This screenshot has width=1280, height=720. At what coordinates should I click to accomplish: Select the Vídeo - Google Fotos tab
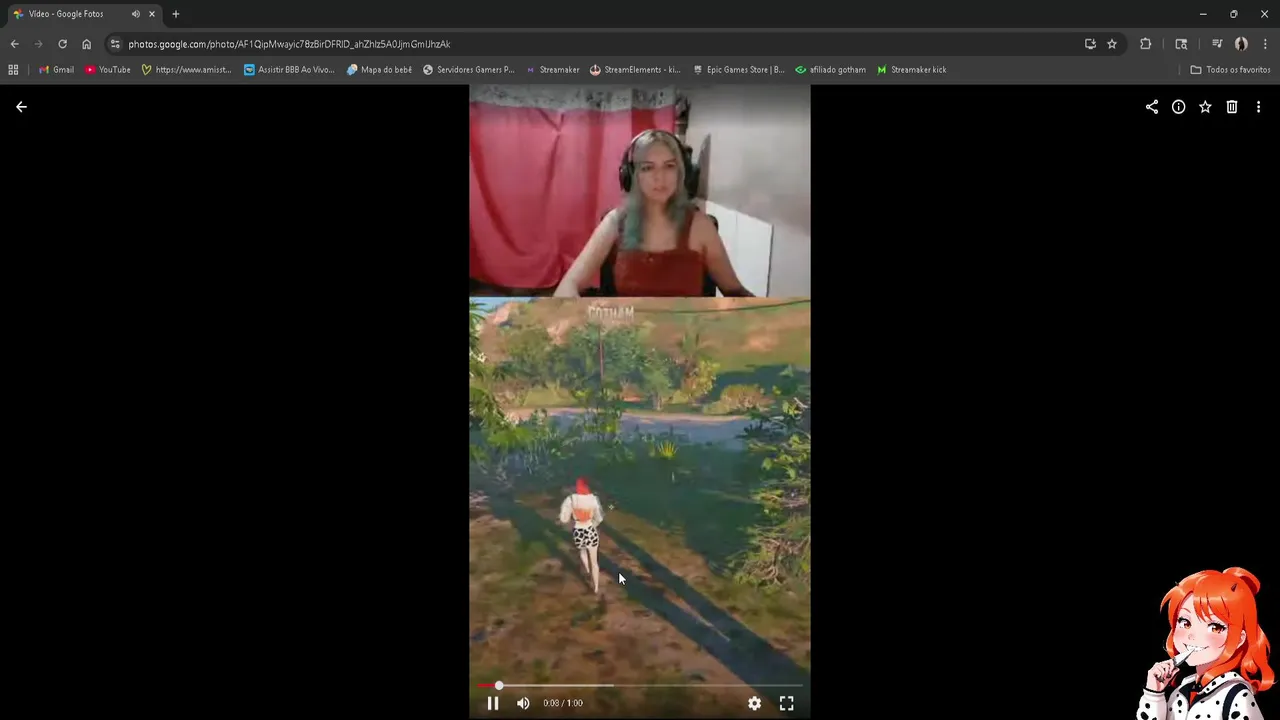(x=84, y=14)
